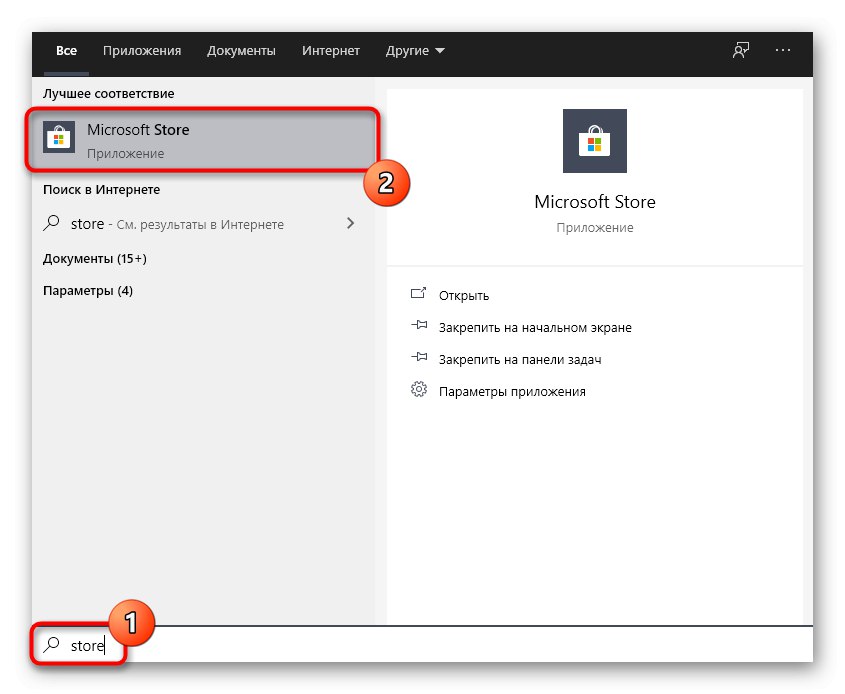Expand the Другие dropdown

click(414, 51)
